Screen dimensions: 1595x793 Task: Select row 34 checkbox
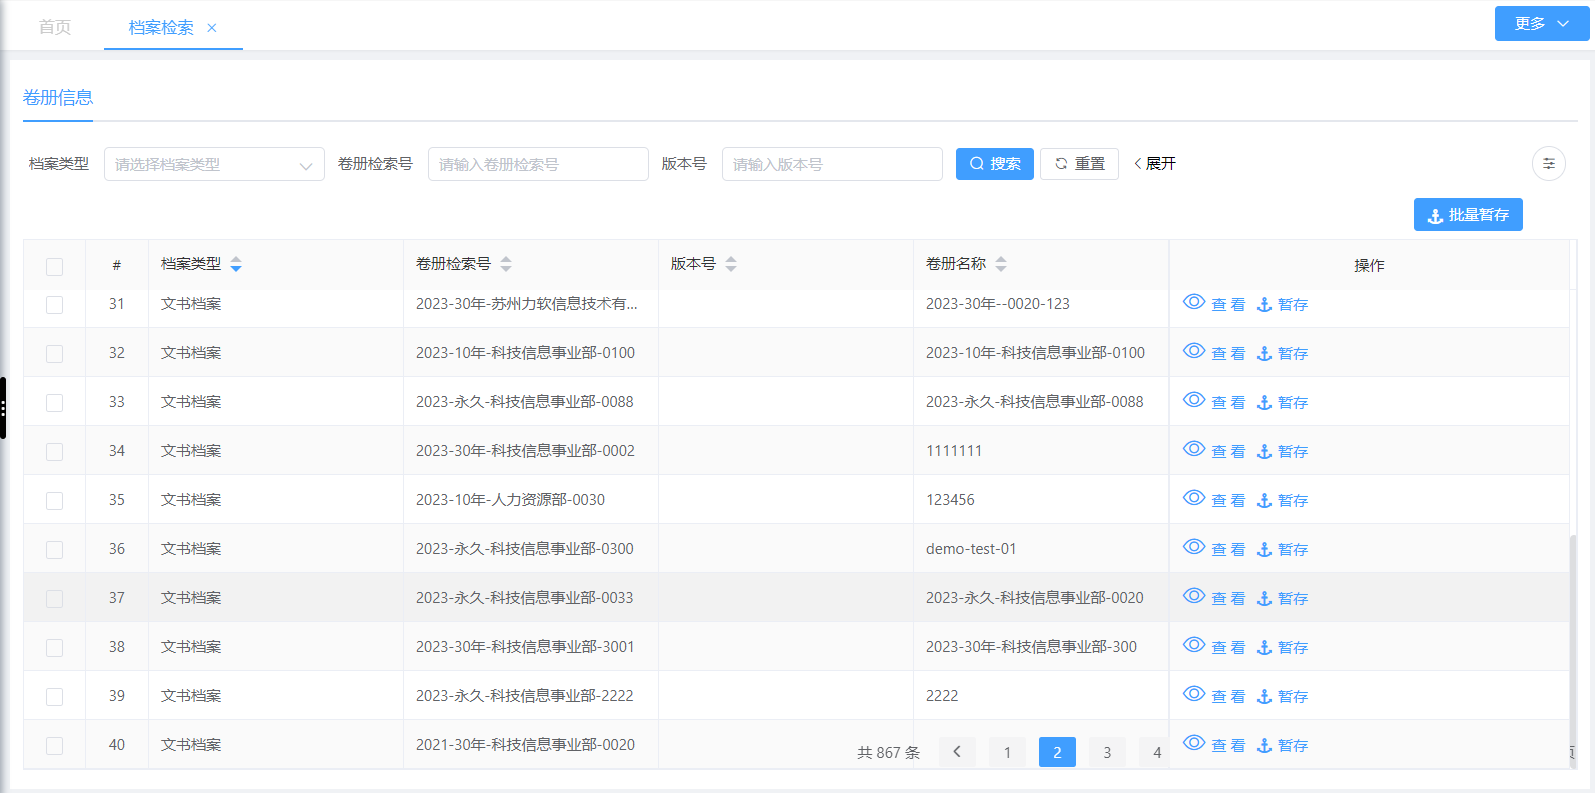click(x=54, y=451)
